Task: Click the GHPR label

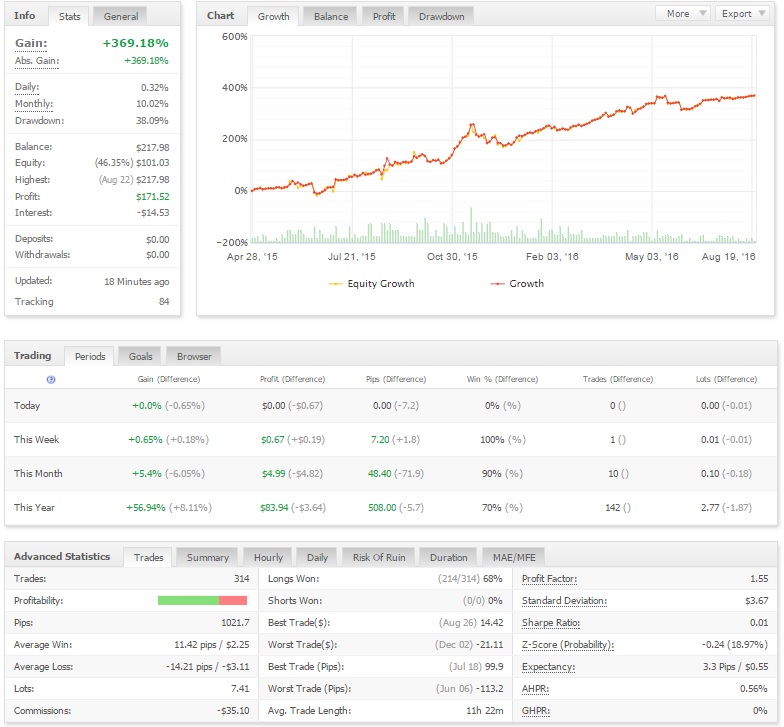Action: [536, 711]
